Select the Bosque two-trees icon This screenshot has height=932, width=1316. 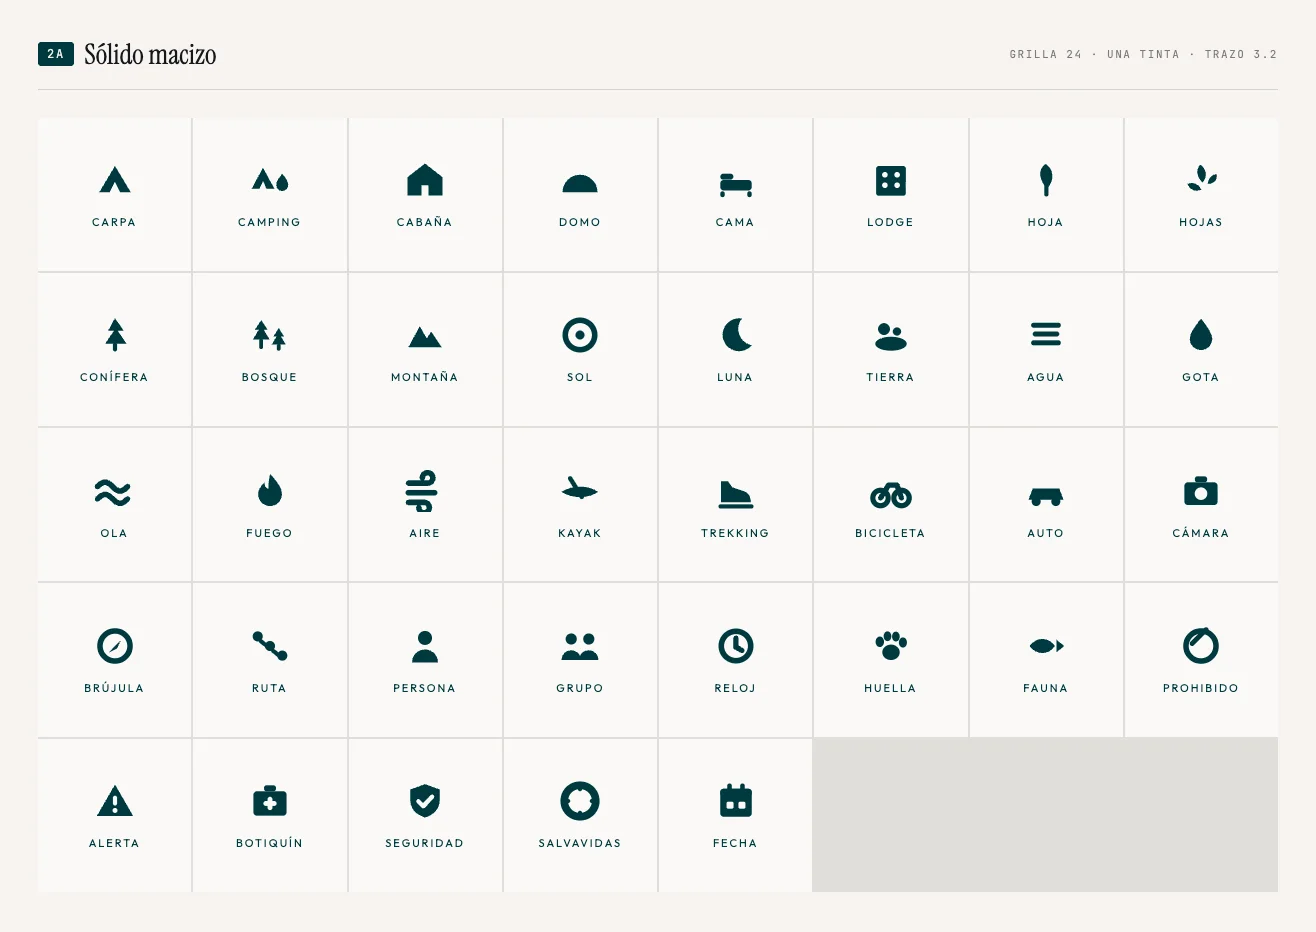coord(270,335)
